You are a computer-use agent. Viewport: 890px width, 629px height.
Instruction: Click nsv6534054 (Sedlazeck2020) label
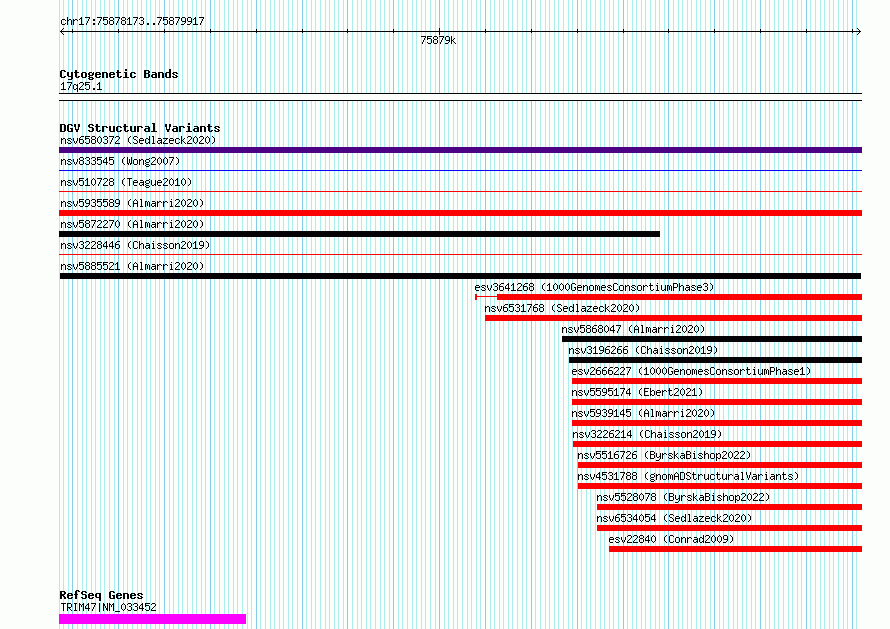[x=674, y=518]
